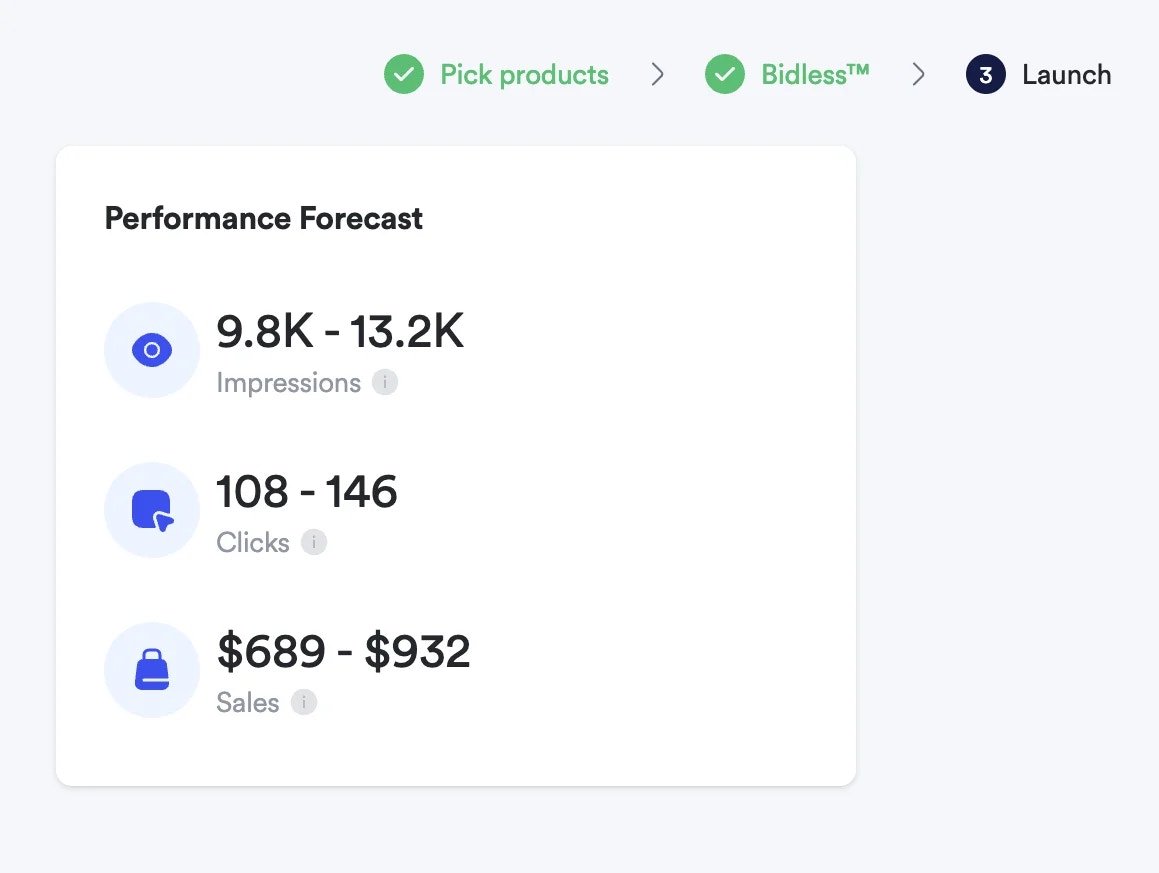This screenshot has width=1159, height=873.
Task: Click the 108 - 146 clicks forecast value
Action: click(307, 491)
